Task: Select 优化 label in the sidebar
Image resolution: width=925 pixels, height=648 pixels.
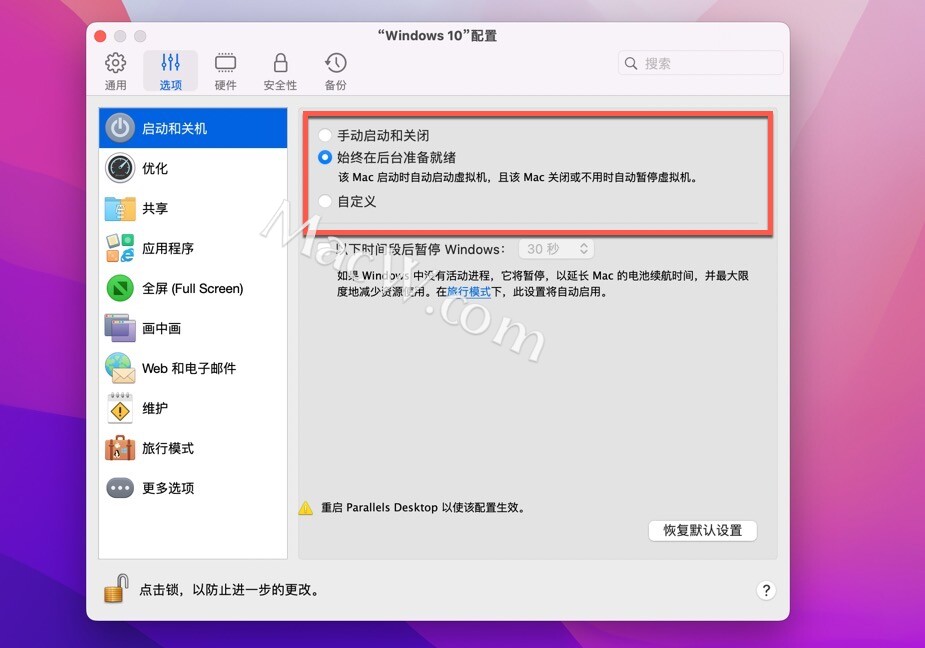Action: [155, 168]
